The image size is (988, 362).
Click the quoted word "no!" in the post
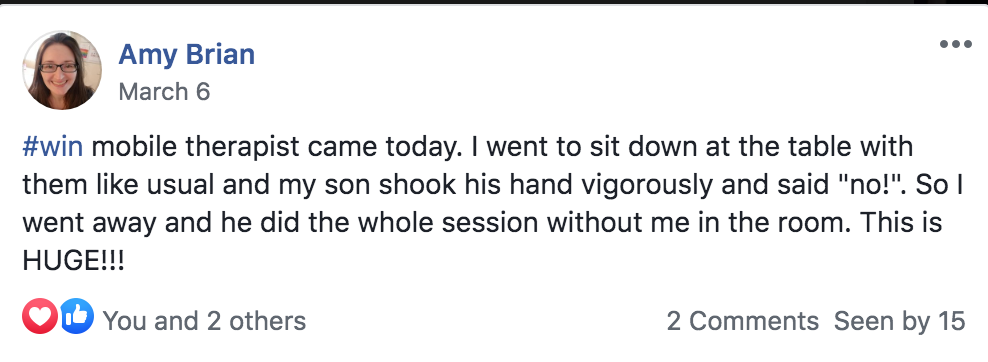[x=876, y=186]
